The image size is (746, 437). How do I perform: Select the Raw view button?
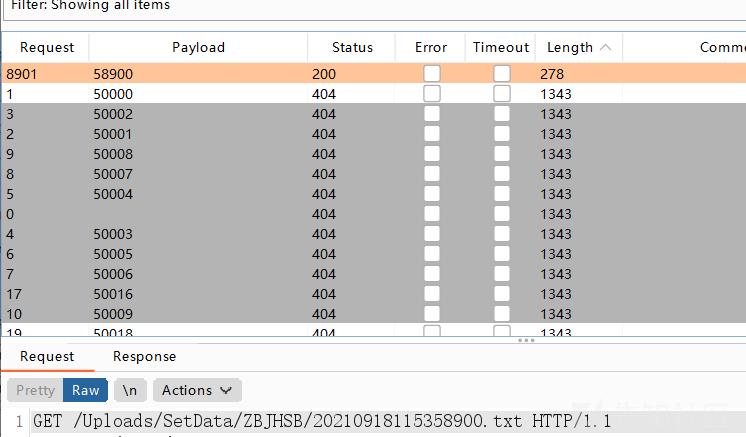point(85,390)
